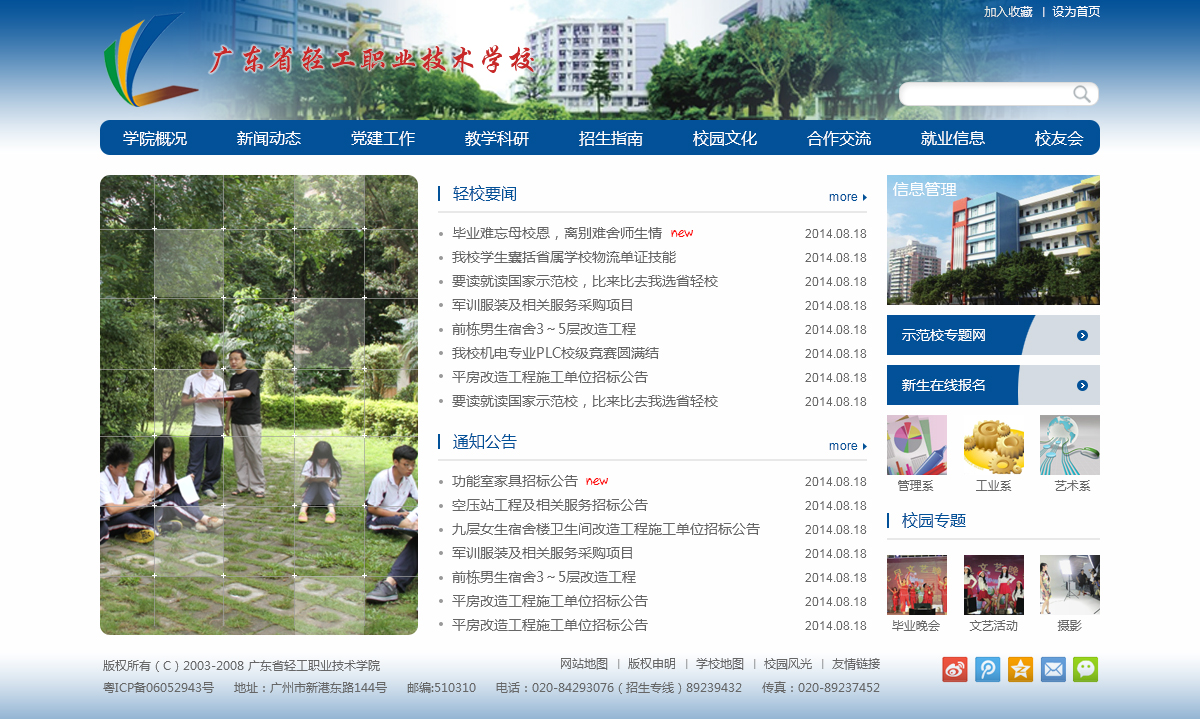The image size is (1200, 719).
Task: Open the Weibo share icon
Action: (955, 669)
